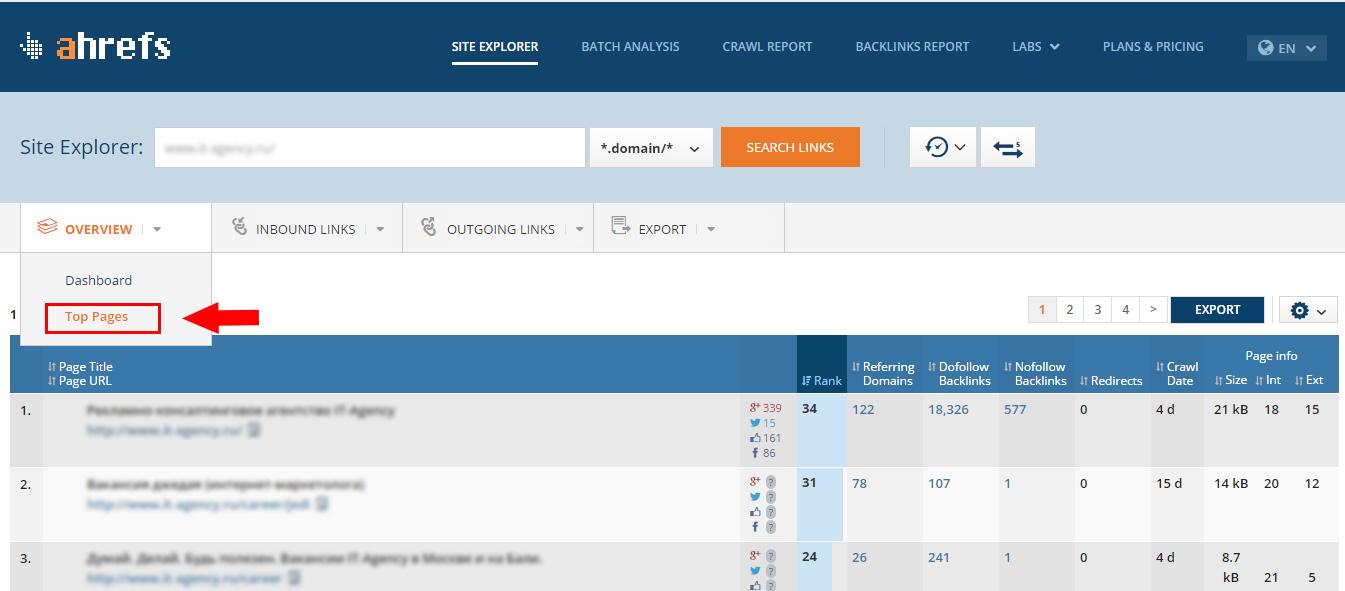Click the question mark beside row 2 Google+
Image resolution: width=1345 pixels, height=591 pixels.
(x=771, y=482)
